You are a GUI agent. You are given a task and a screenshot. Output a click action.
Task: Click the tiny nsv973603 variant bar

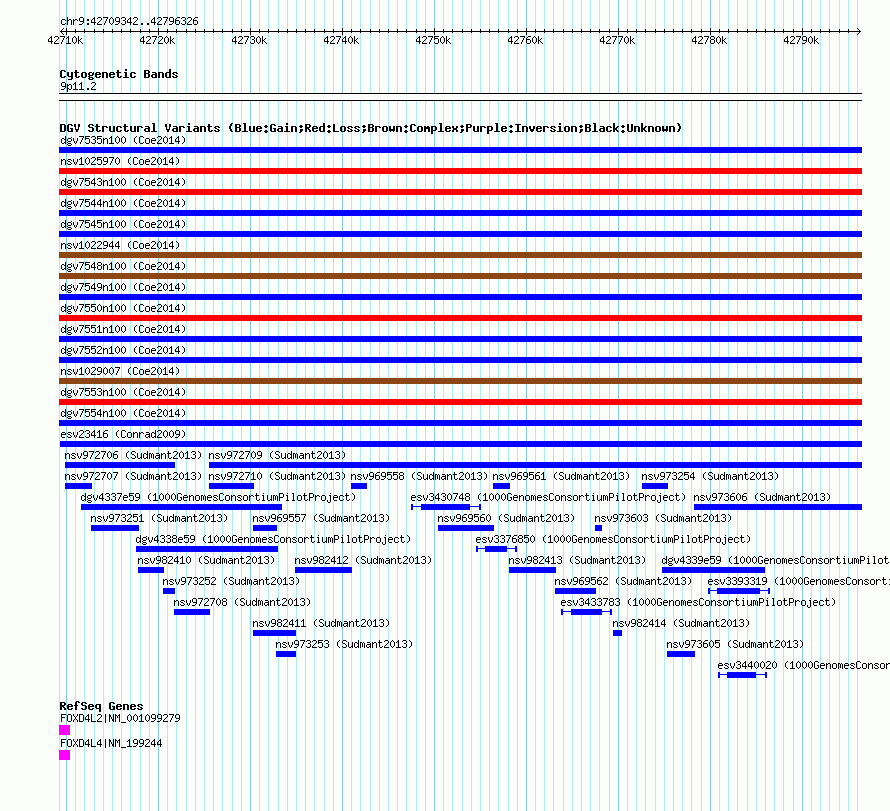pos(598,528)
